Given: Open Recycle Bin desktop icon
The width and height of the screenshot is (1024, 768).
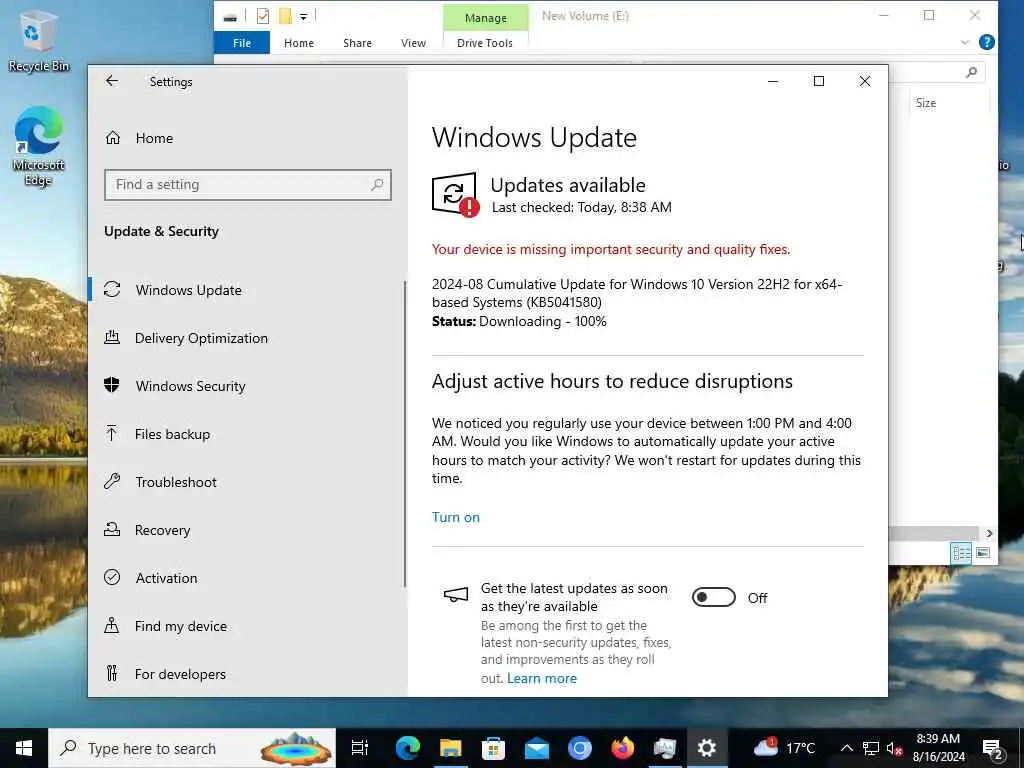Looking at the screenshot, I should 38,40.
